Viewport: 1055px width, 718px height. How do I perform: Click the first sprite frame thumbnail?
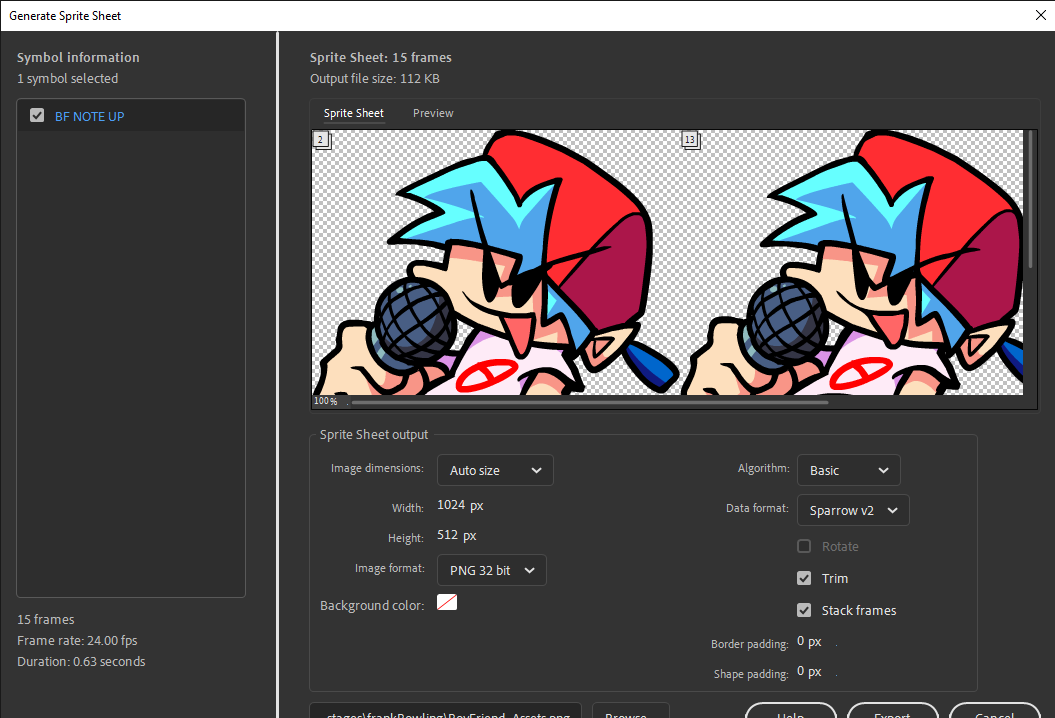click(496, 262)
